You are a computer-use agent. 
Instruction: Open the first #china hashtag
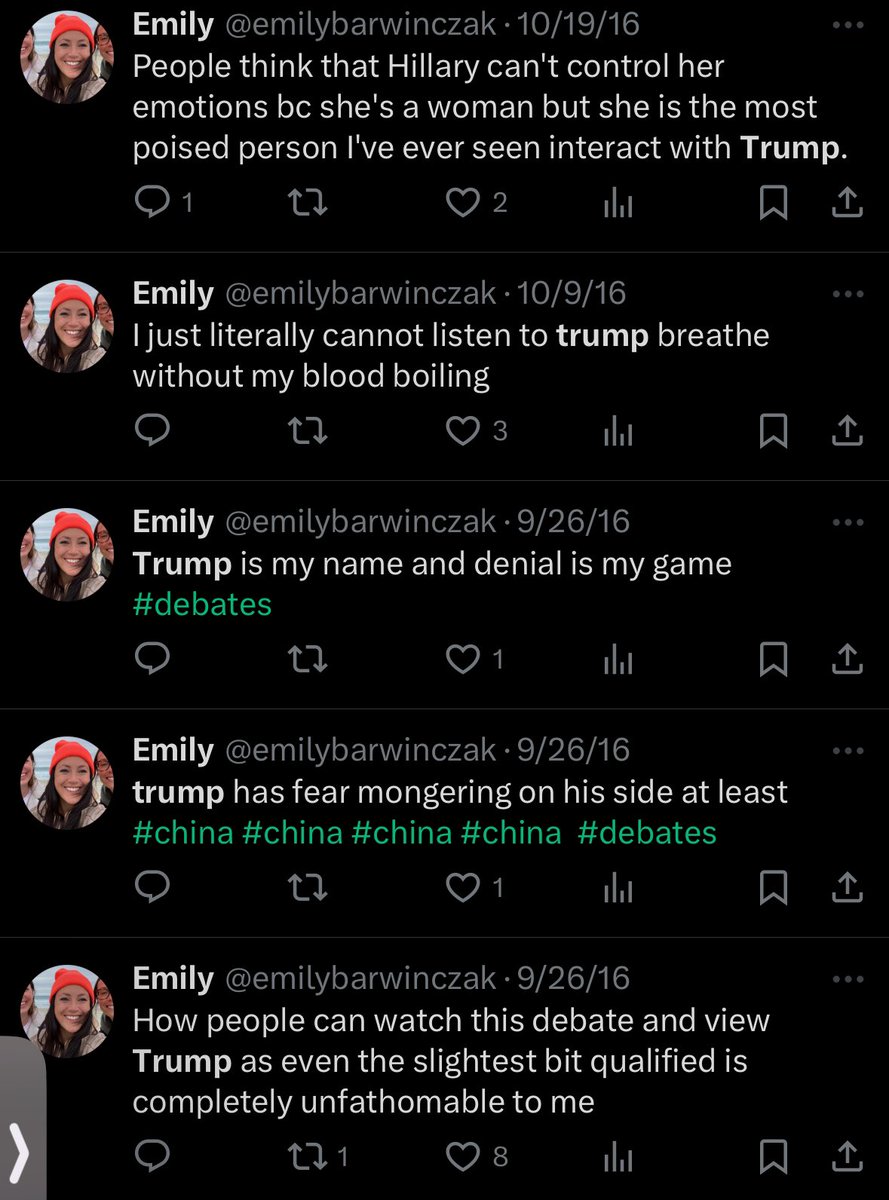click(183, 832)
